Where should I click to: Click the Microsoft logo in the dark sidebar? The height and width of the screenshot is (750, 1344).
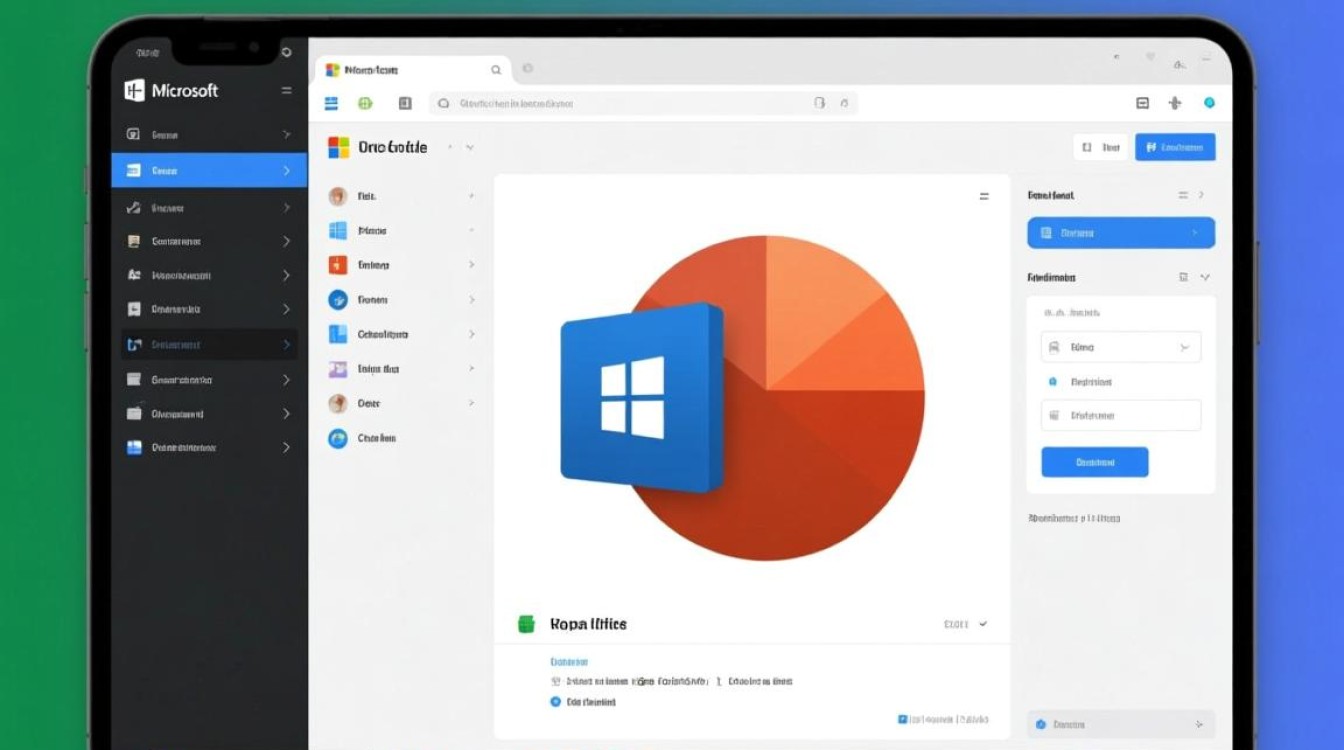[134, 91]
